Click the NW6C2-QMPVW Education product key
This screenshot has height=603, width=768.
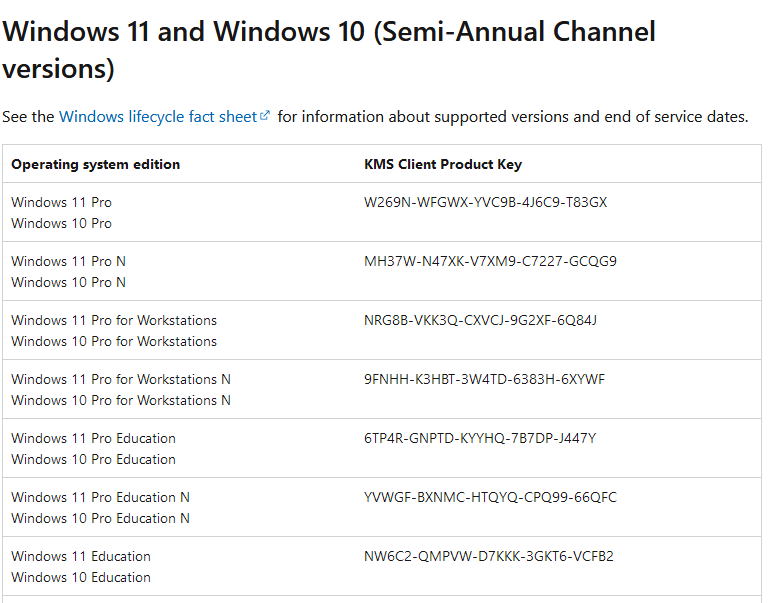[x=488, y=556]
